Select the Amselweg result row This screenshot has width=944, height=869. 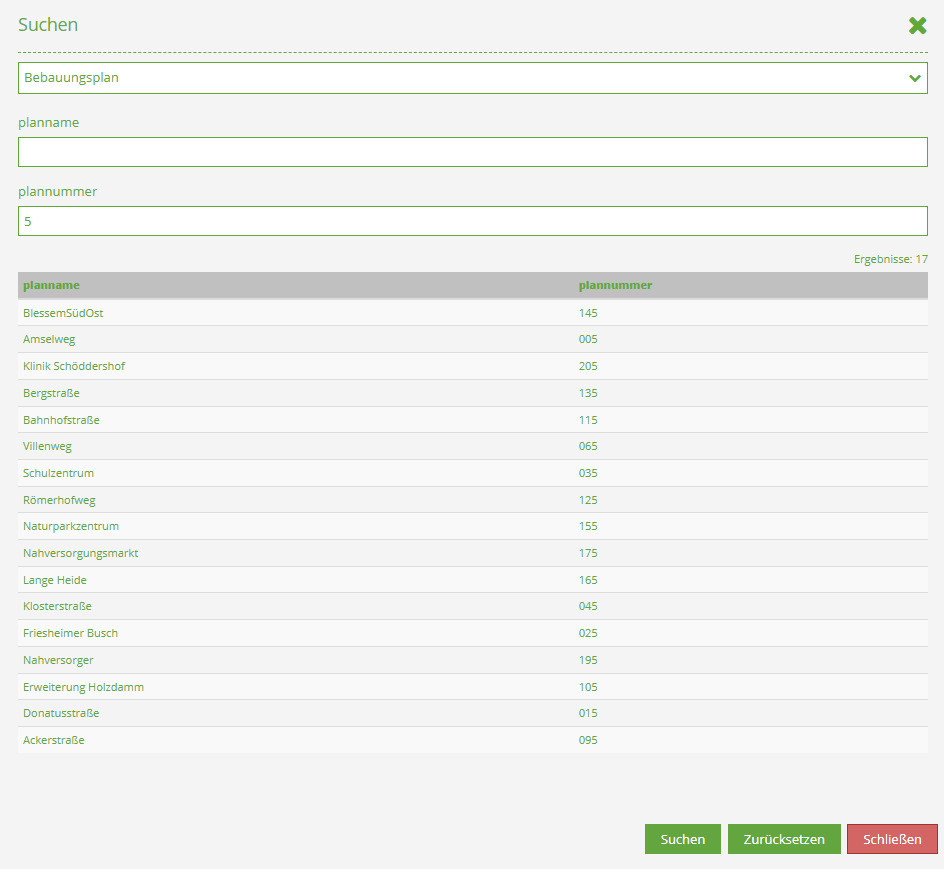click(473, 339)
